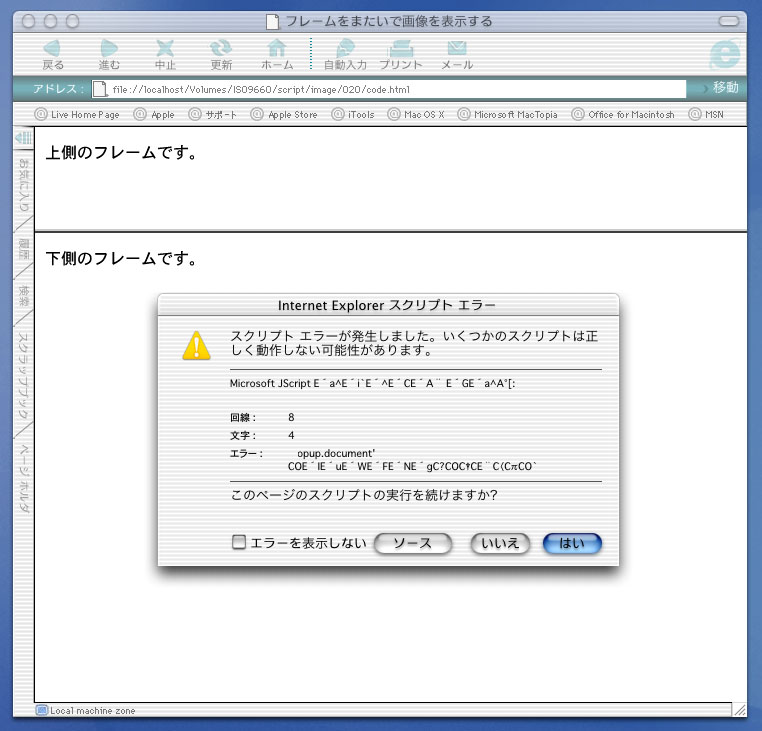This screenshot has height=731, width=762.
Task: Click the AutoFill (自動入力) icon
Action: pyautogui.click(x=346, y=48)
